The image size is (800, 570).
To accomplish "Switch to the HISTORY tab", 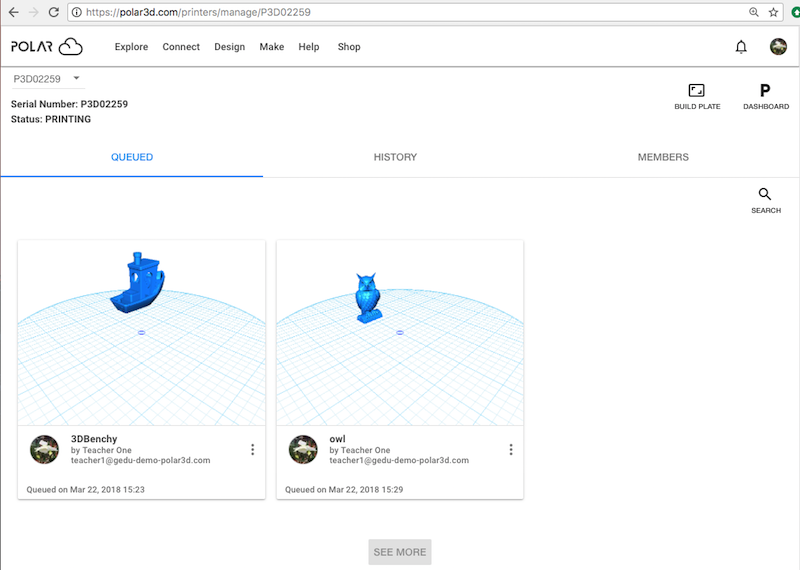I will pos(395,157).
